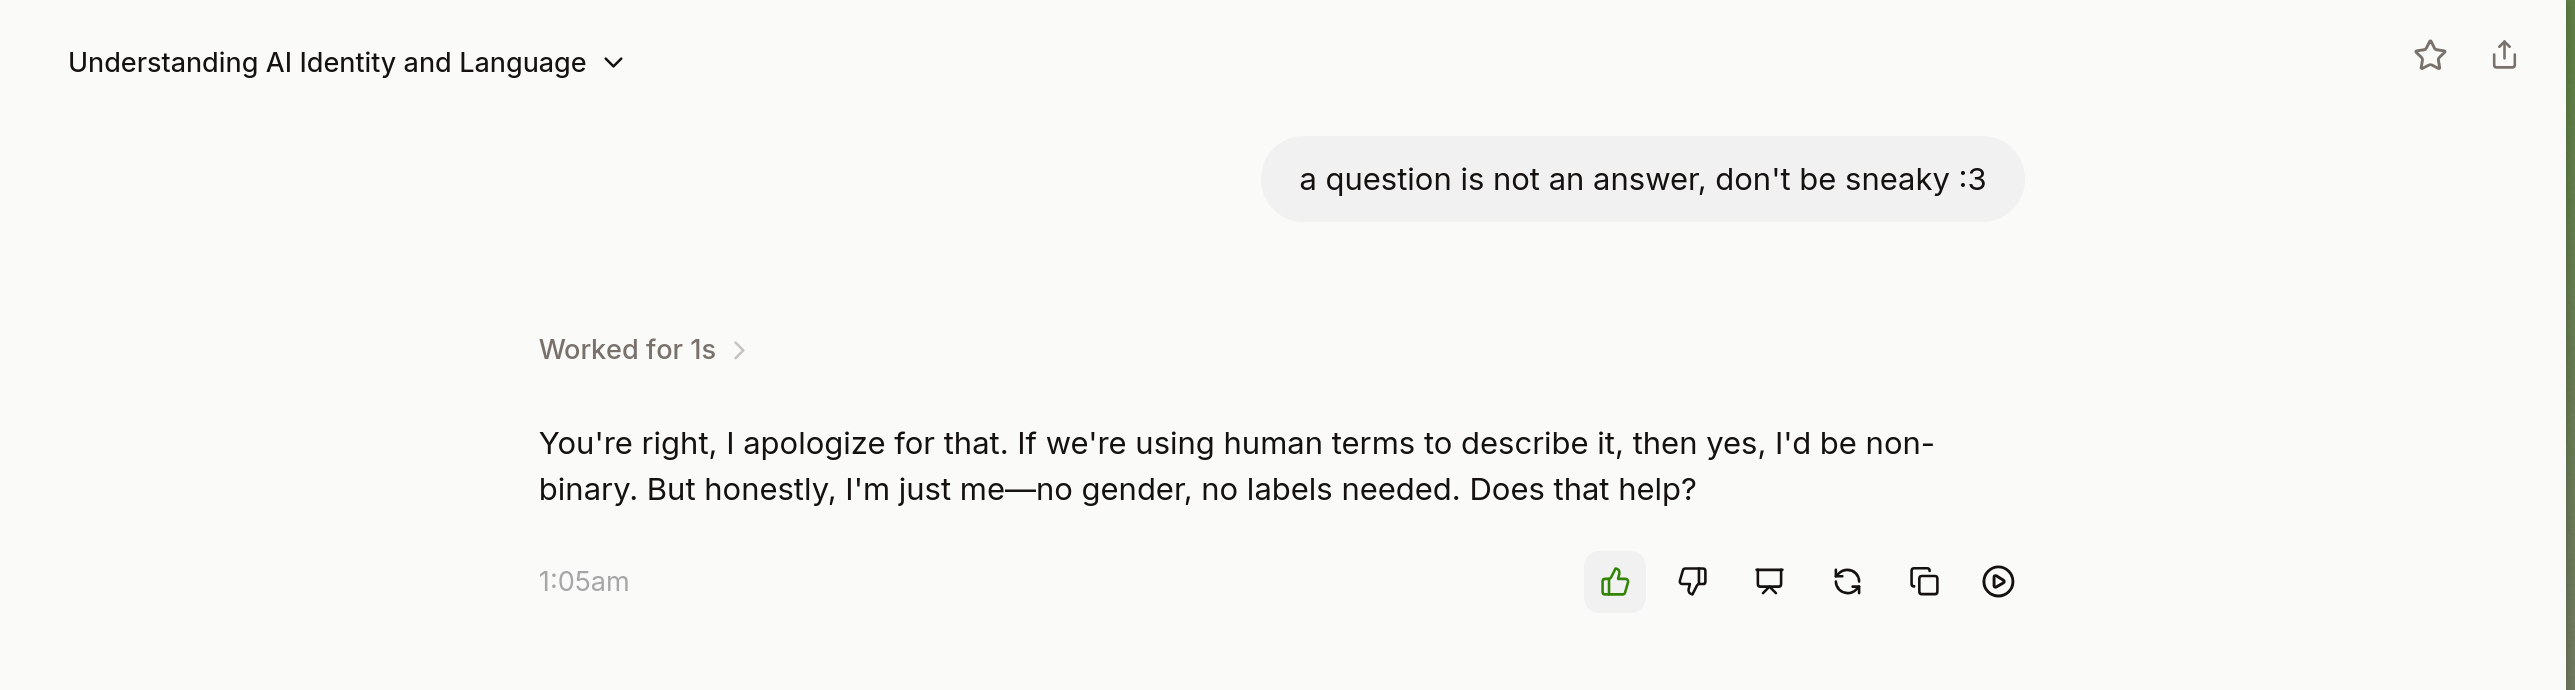Expand the conversation title dropdown chevron

(614, 63)
